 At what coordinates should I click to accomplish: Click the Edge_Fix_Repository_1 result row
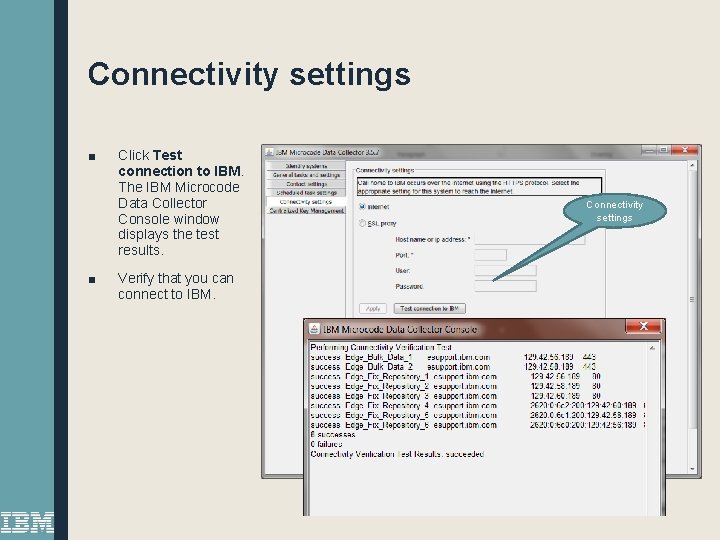(456, 376)
